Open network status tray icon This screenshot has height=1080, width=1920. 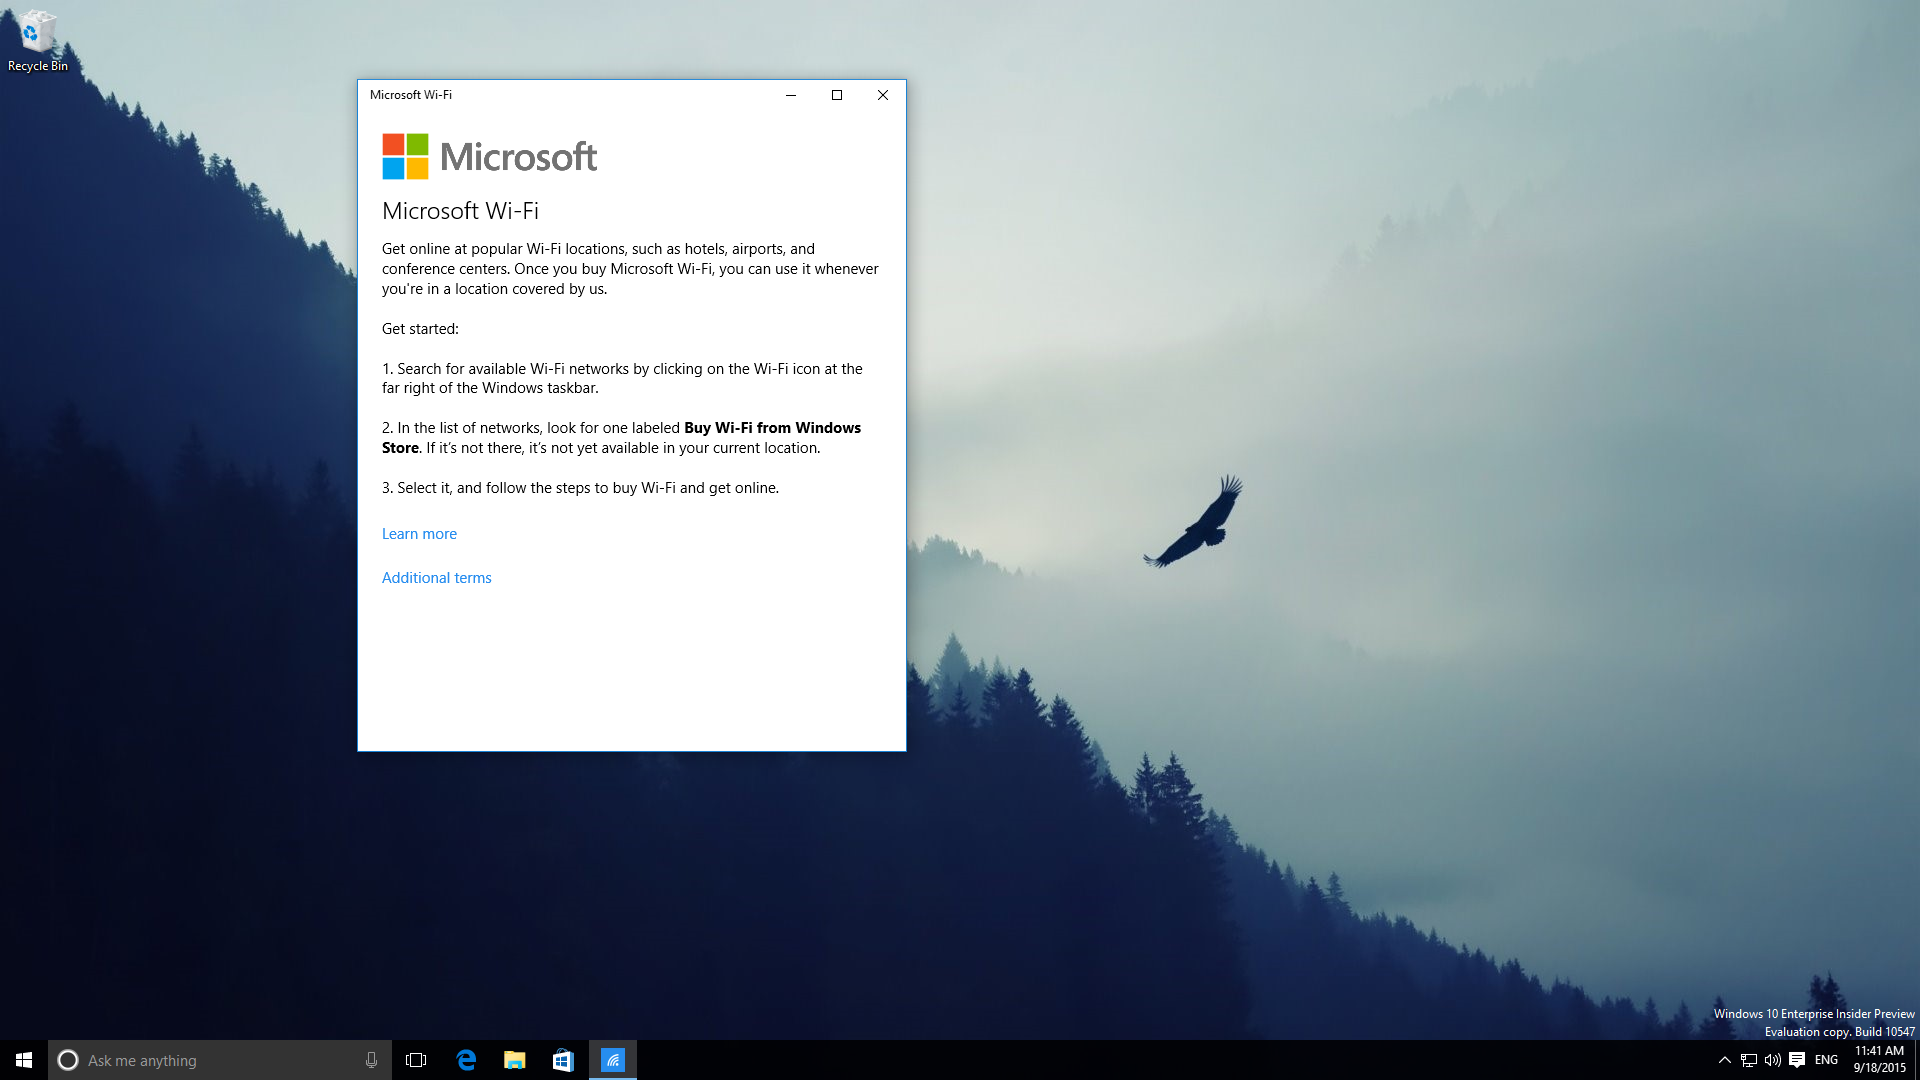click(1749, 1060)
